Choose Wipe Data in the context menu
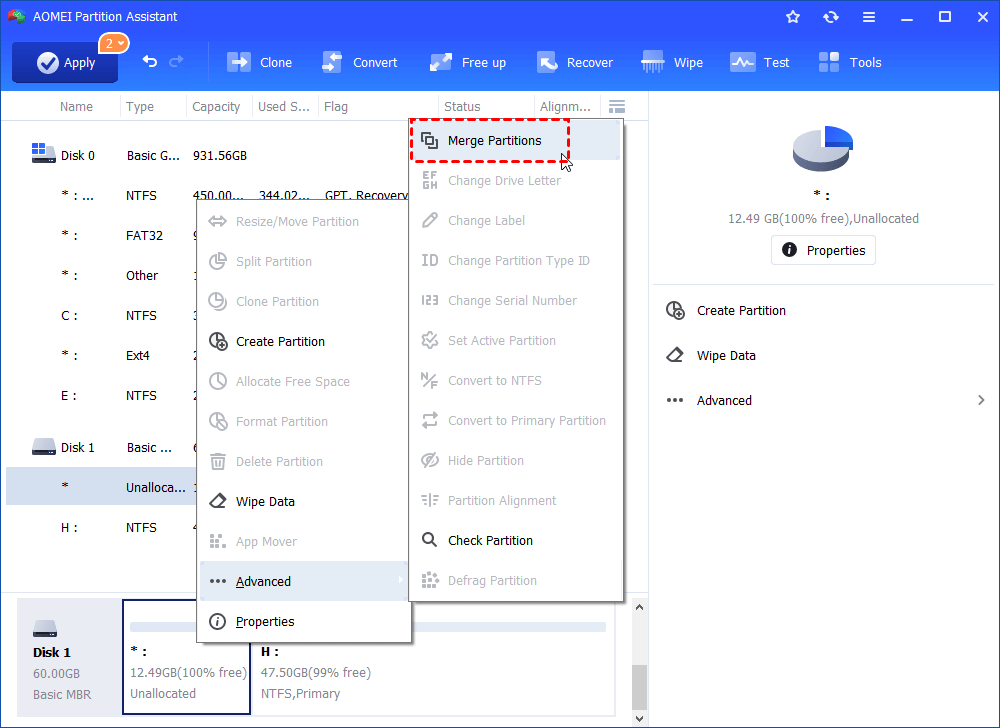Screen dimensions: 1000x728 pyautogui.click(x=304, y=502)
